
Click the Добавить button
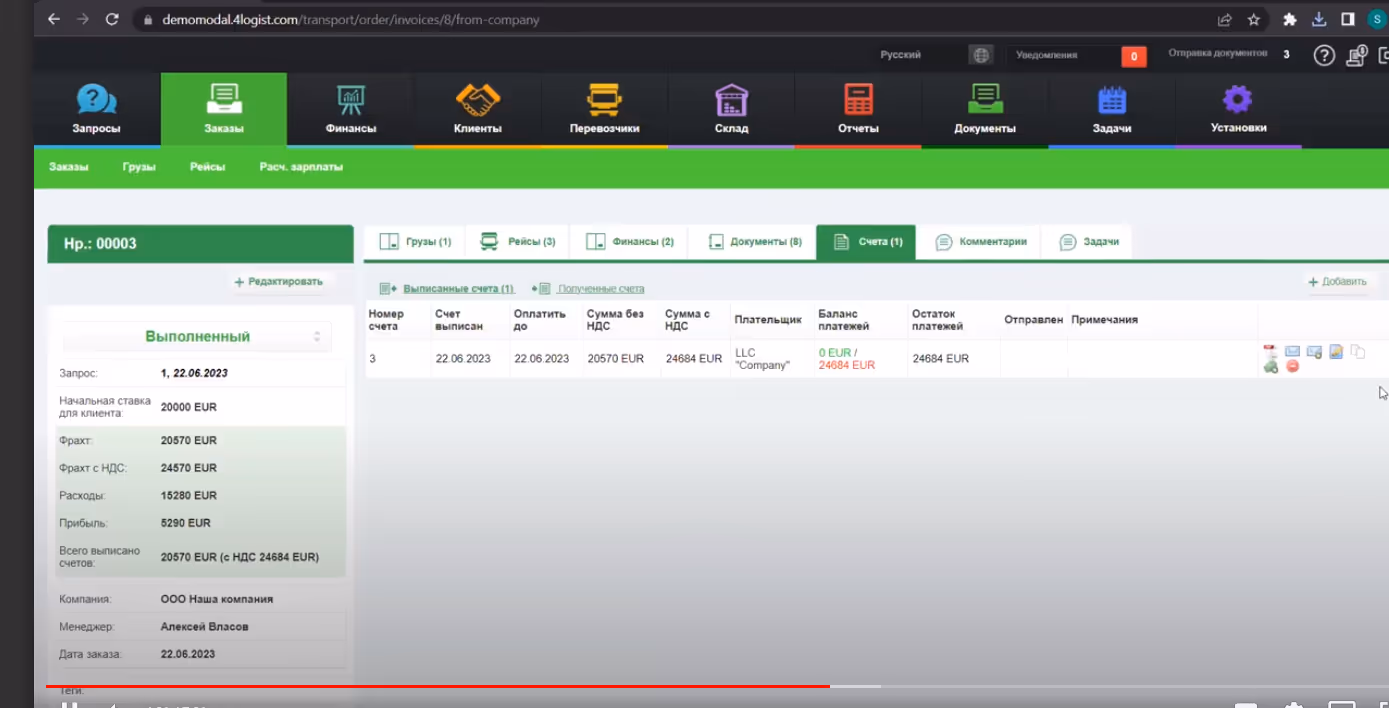pos(1337,282)
